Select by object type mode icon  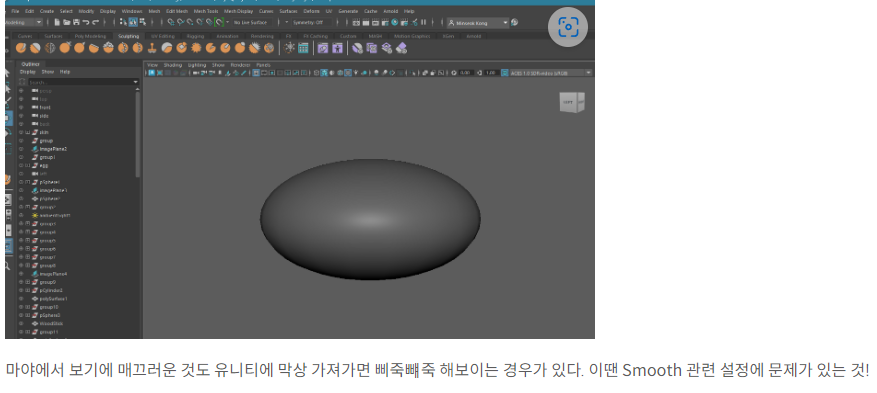133,22
